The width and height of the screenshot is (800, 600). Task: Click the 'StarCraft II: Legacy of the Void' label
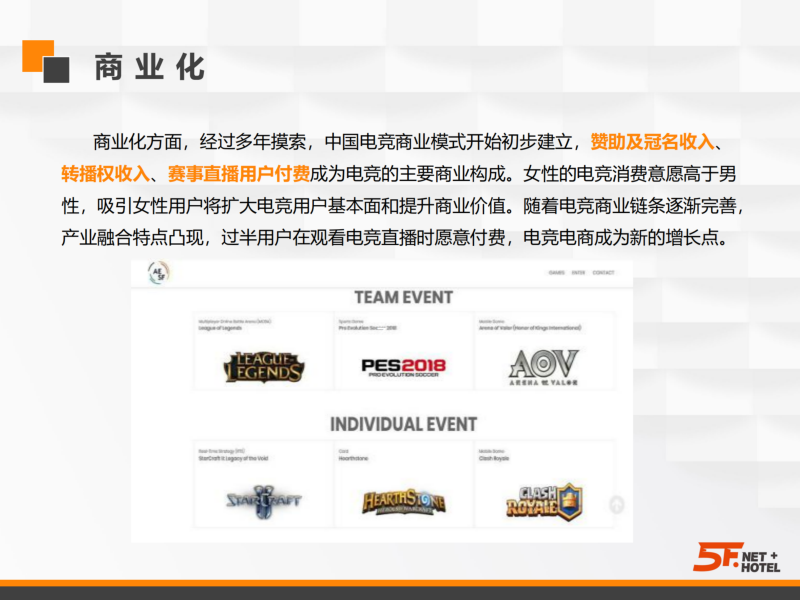pyautogui.click(x=233, y=458)
